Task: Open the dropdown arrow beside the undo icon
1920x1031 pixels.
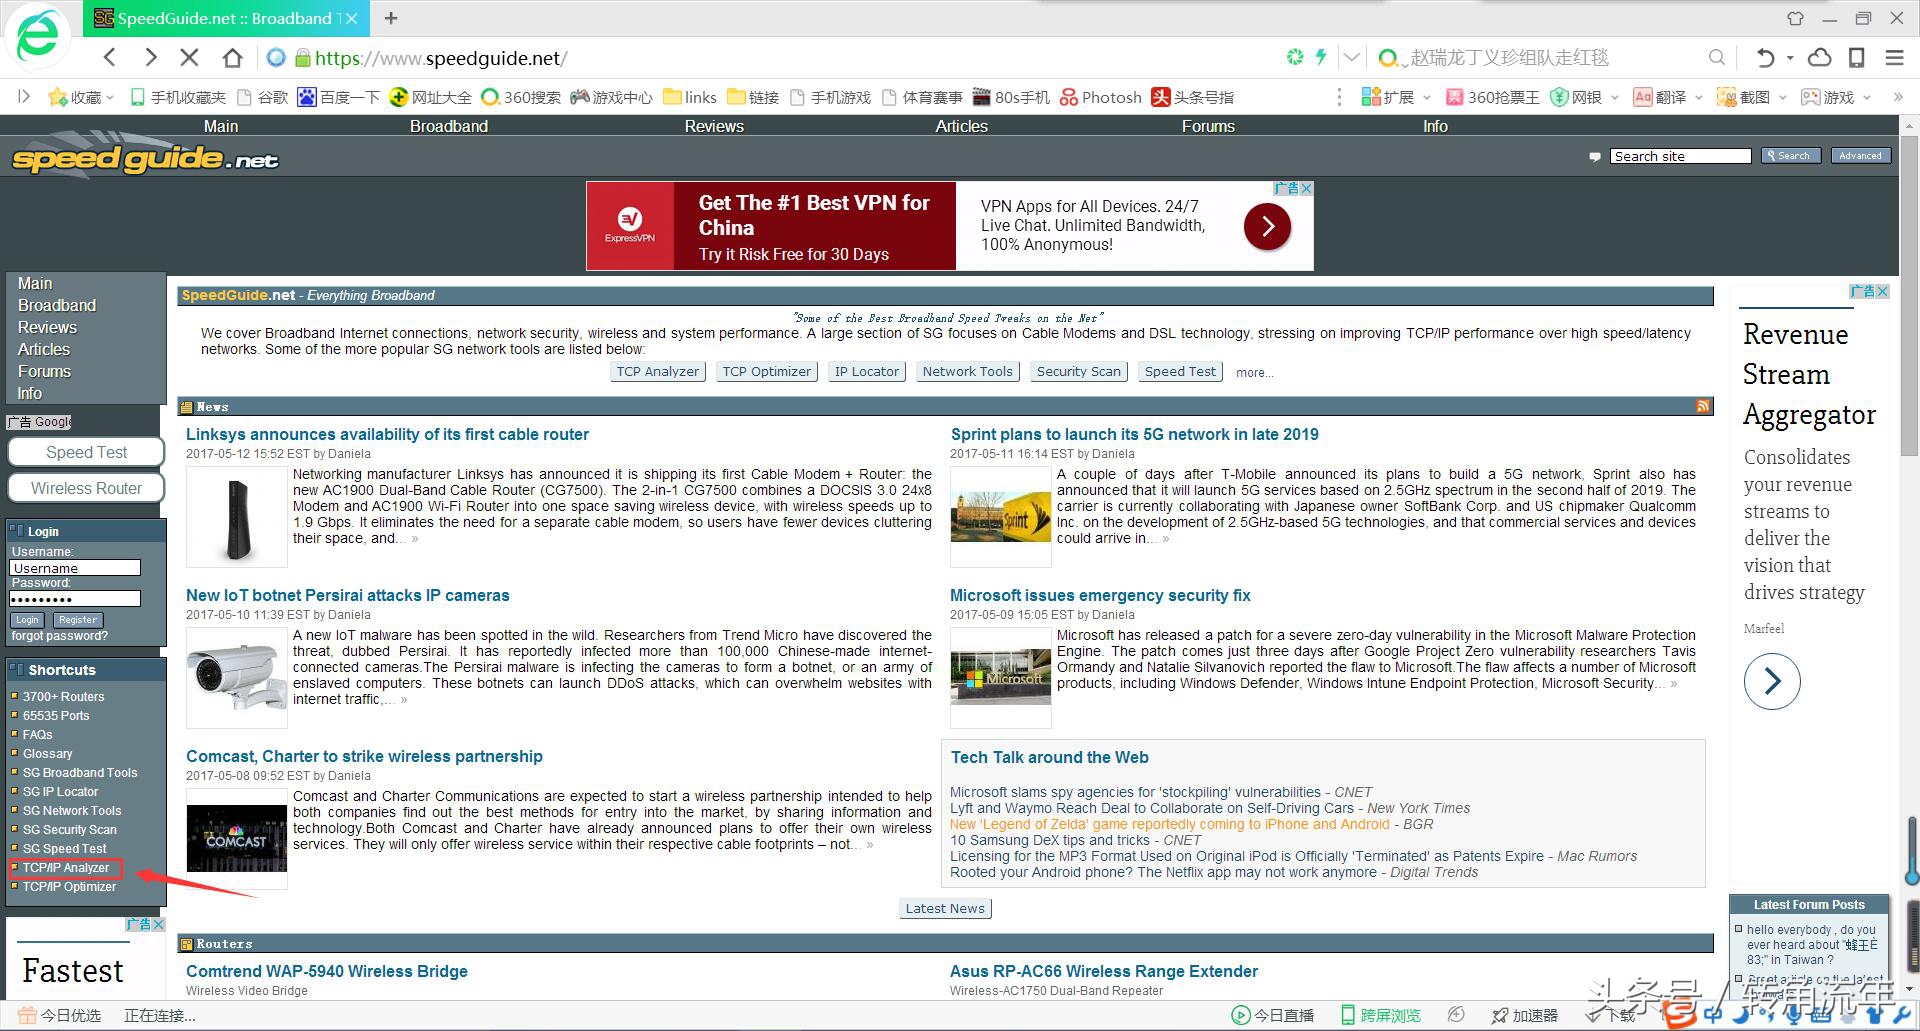Action: coord(1790,58)
